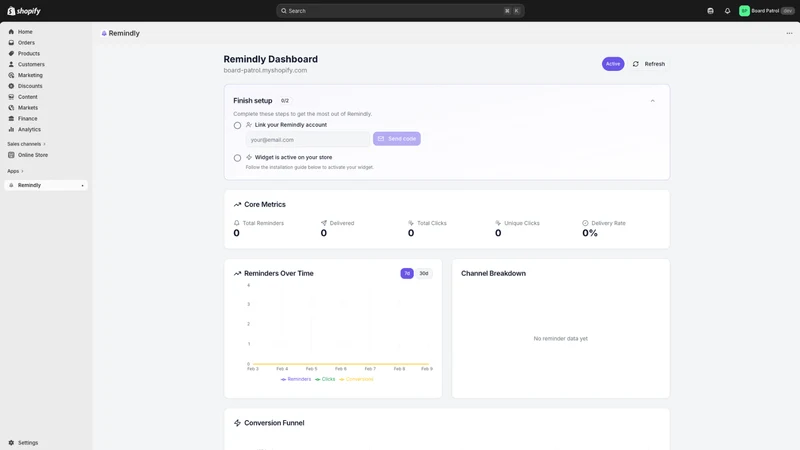Click board-patrol.myshopify.com store text

[x=265, y=70]
